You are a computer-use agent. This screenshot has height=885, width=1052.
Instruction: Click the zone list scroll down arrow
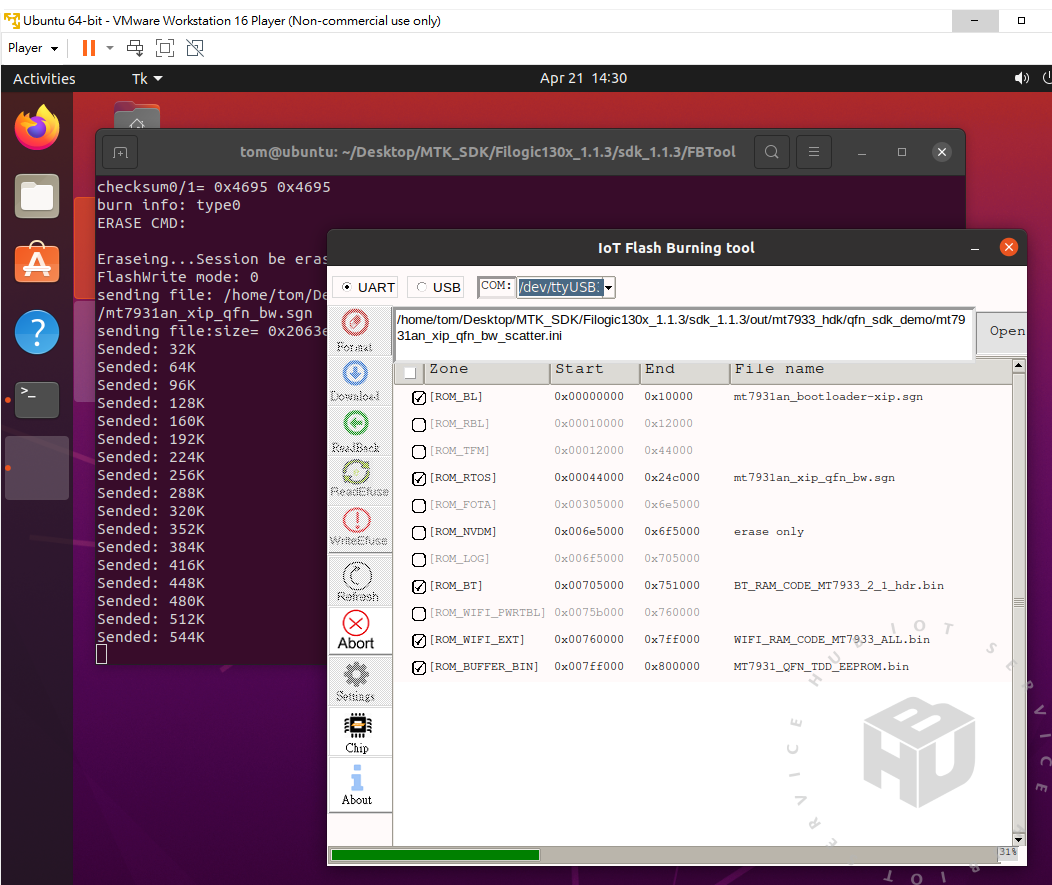[1018, 839]
